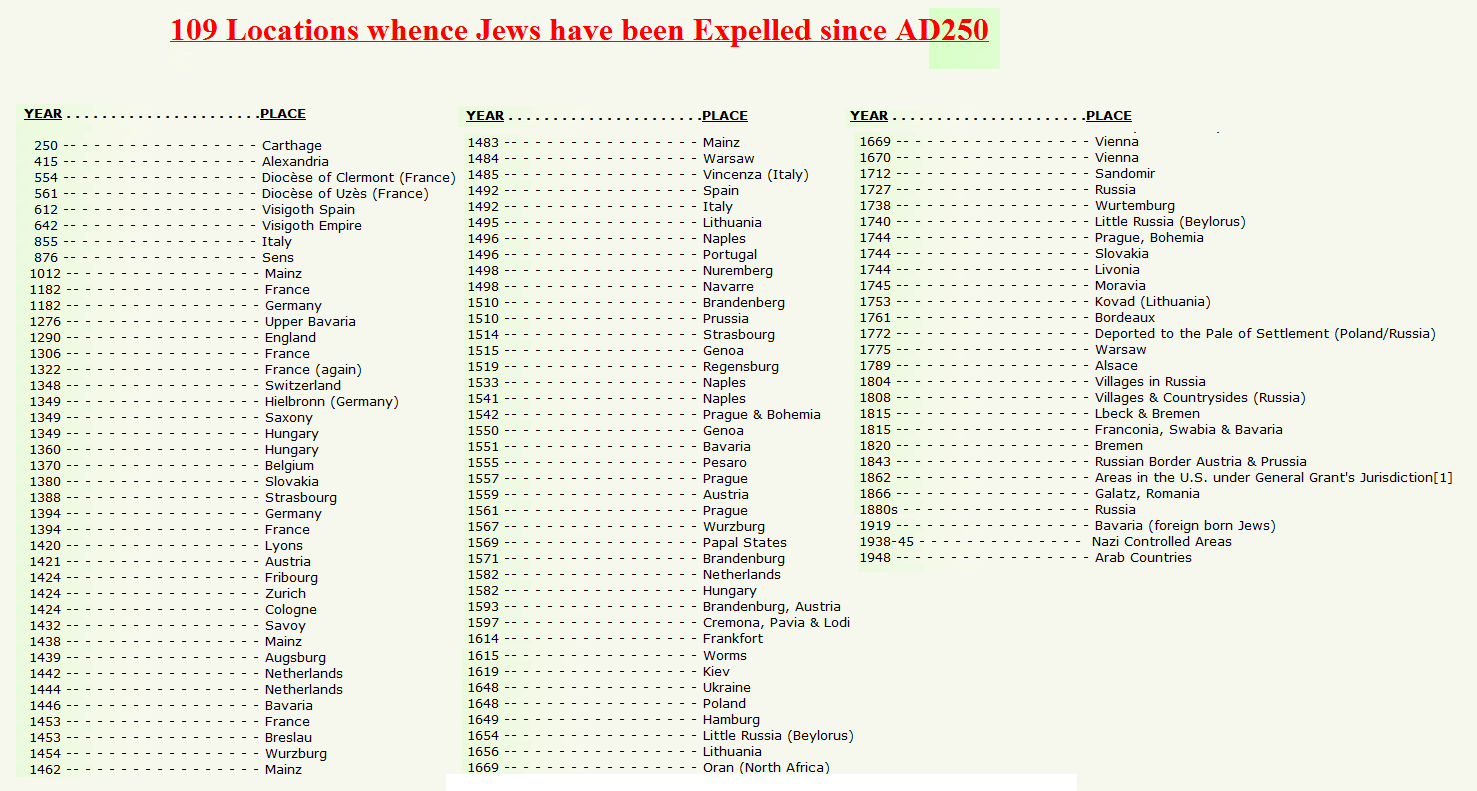1477x791 pixels.
Task: Select the Carthage entry for year 250
Action: (292, 146)
